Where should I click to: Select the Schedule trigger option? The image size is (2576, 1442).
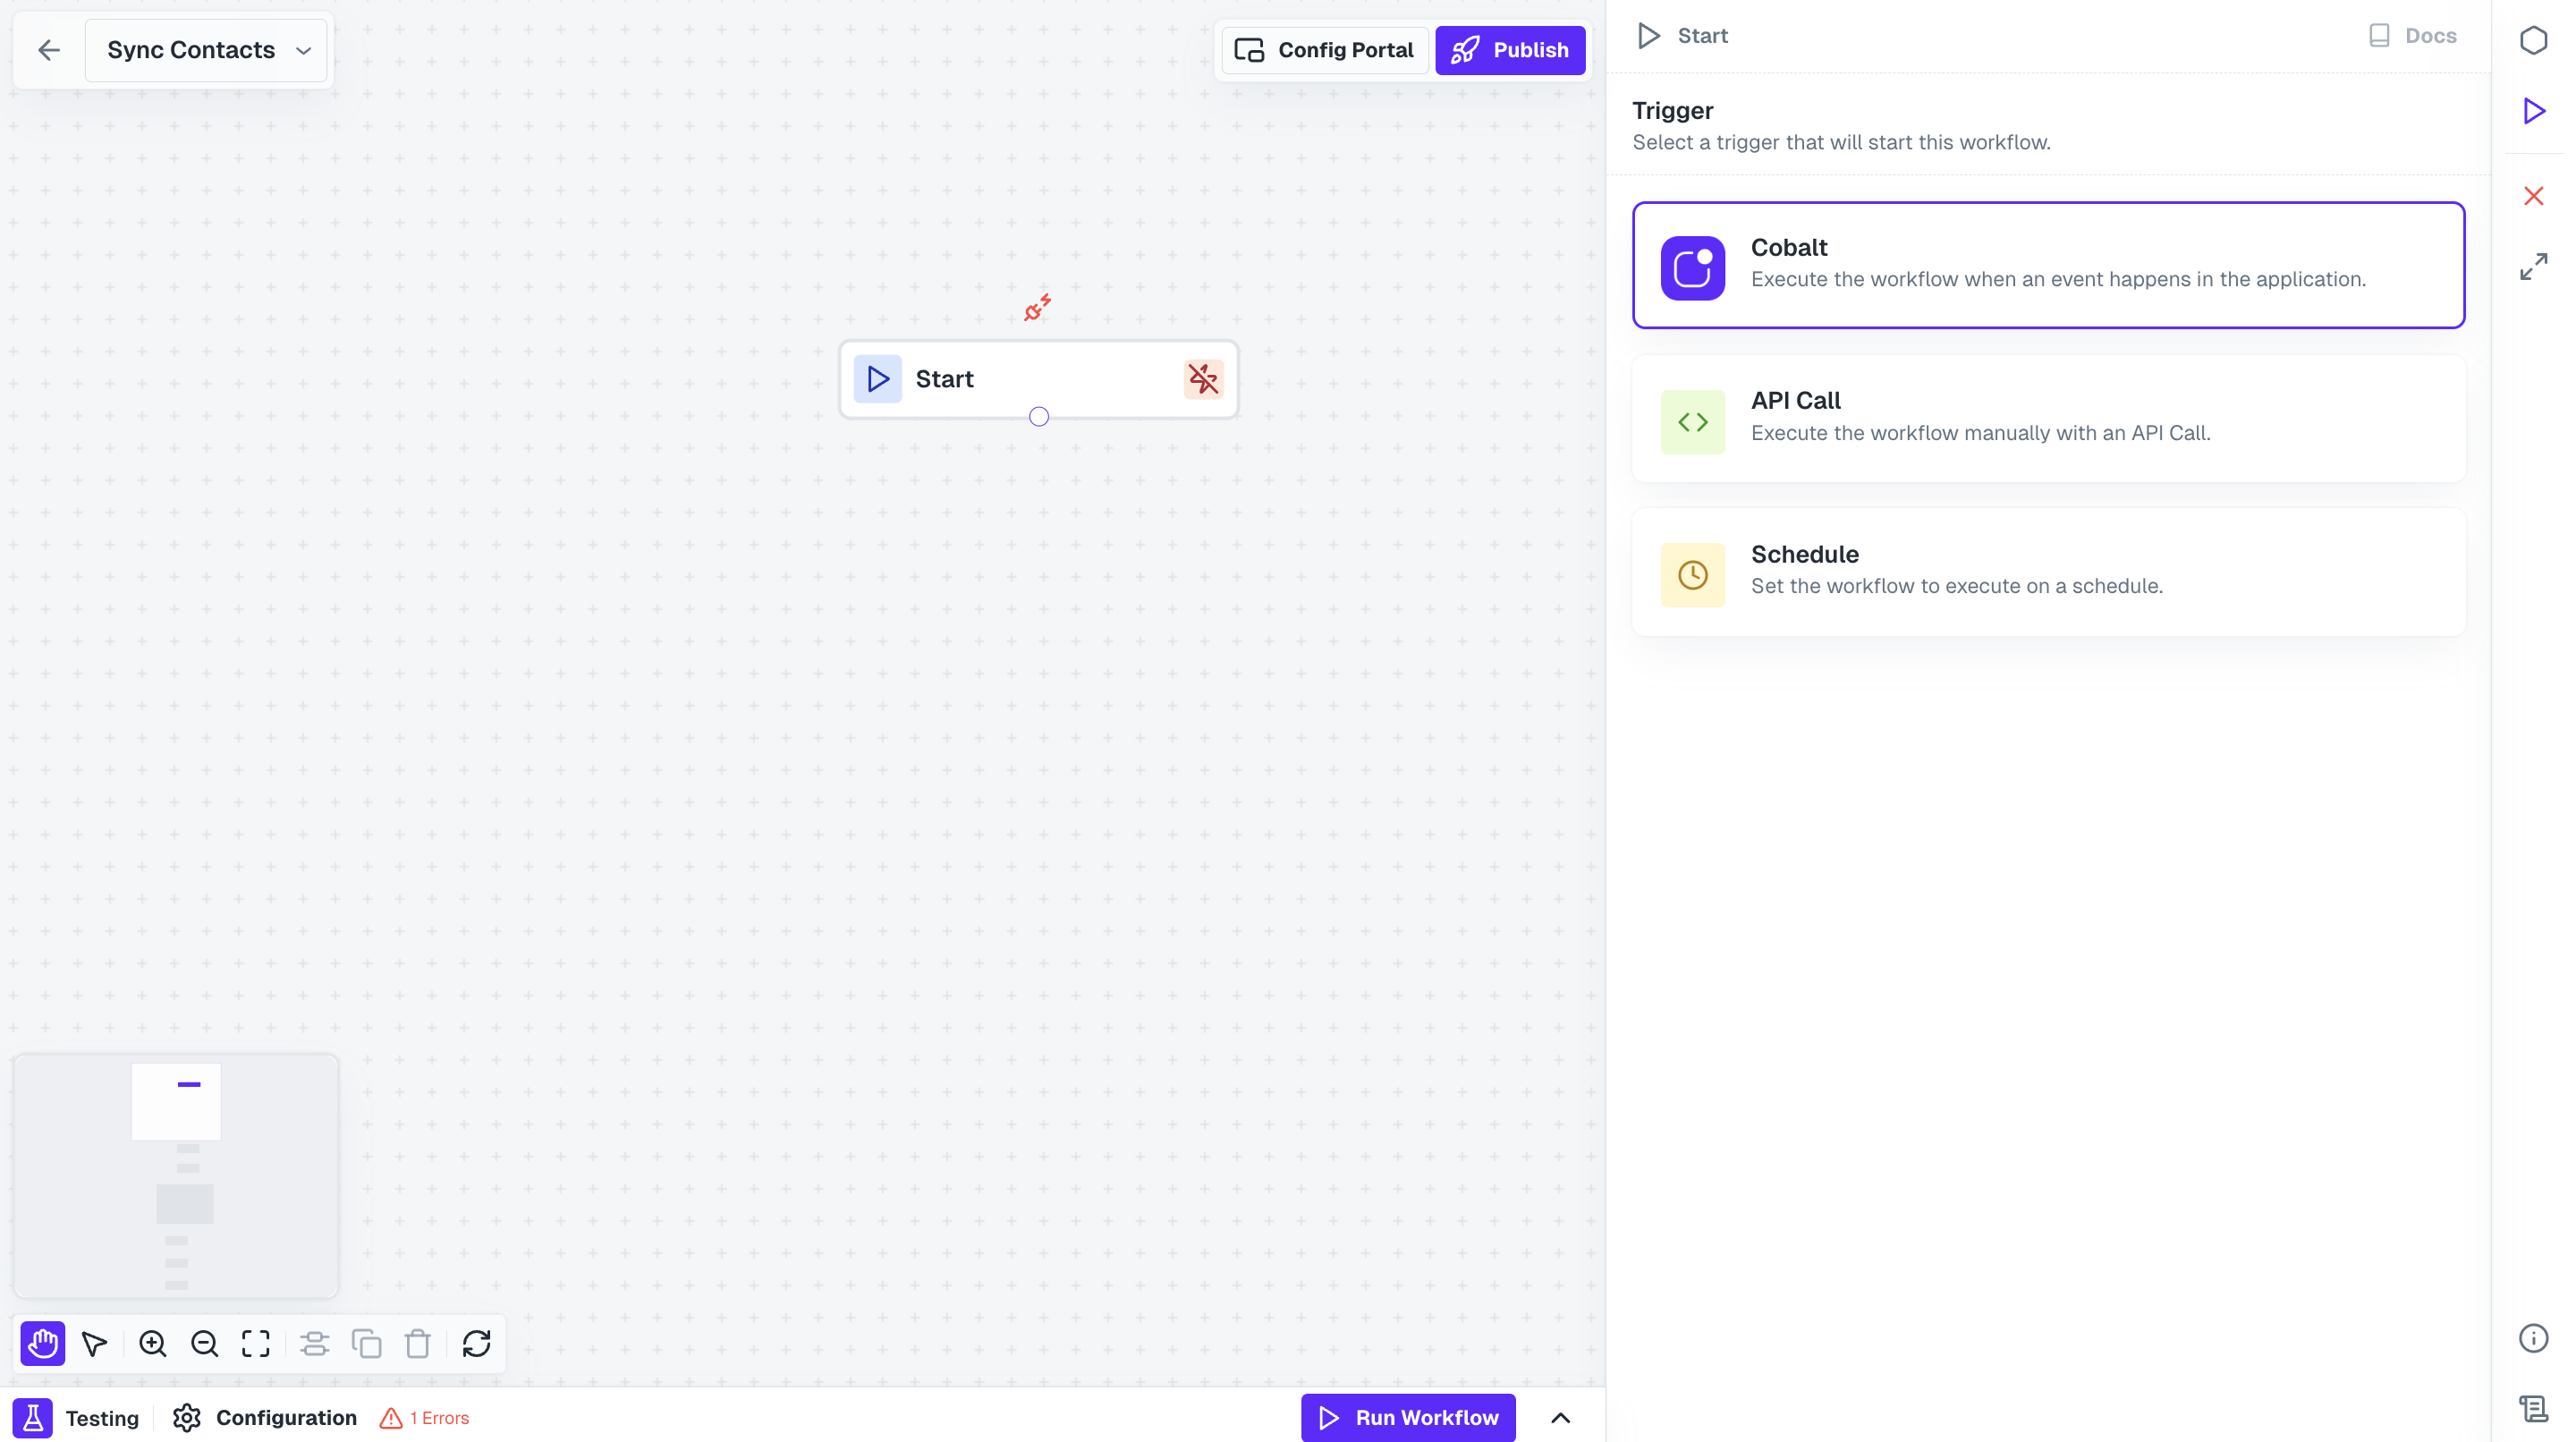coord(2048,572)
